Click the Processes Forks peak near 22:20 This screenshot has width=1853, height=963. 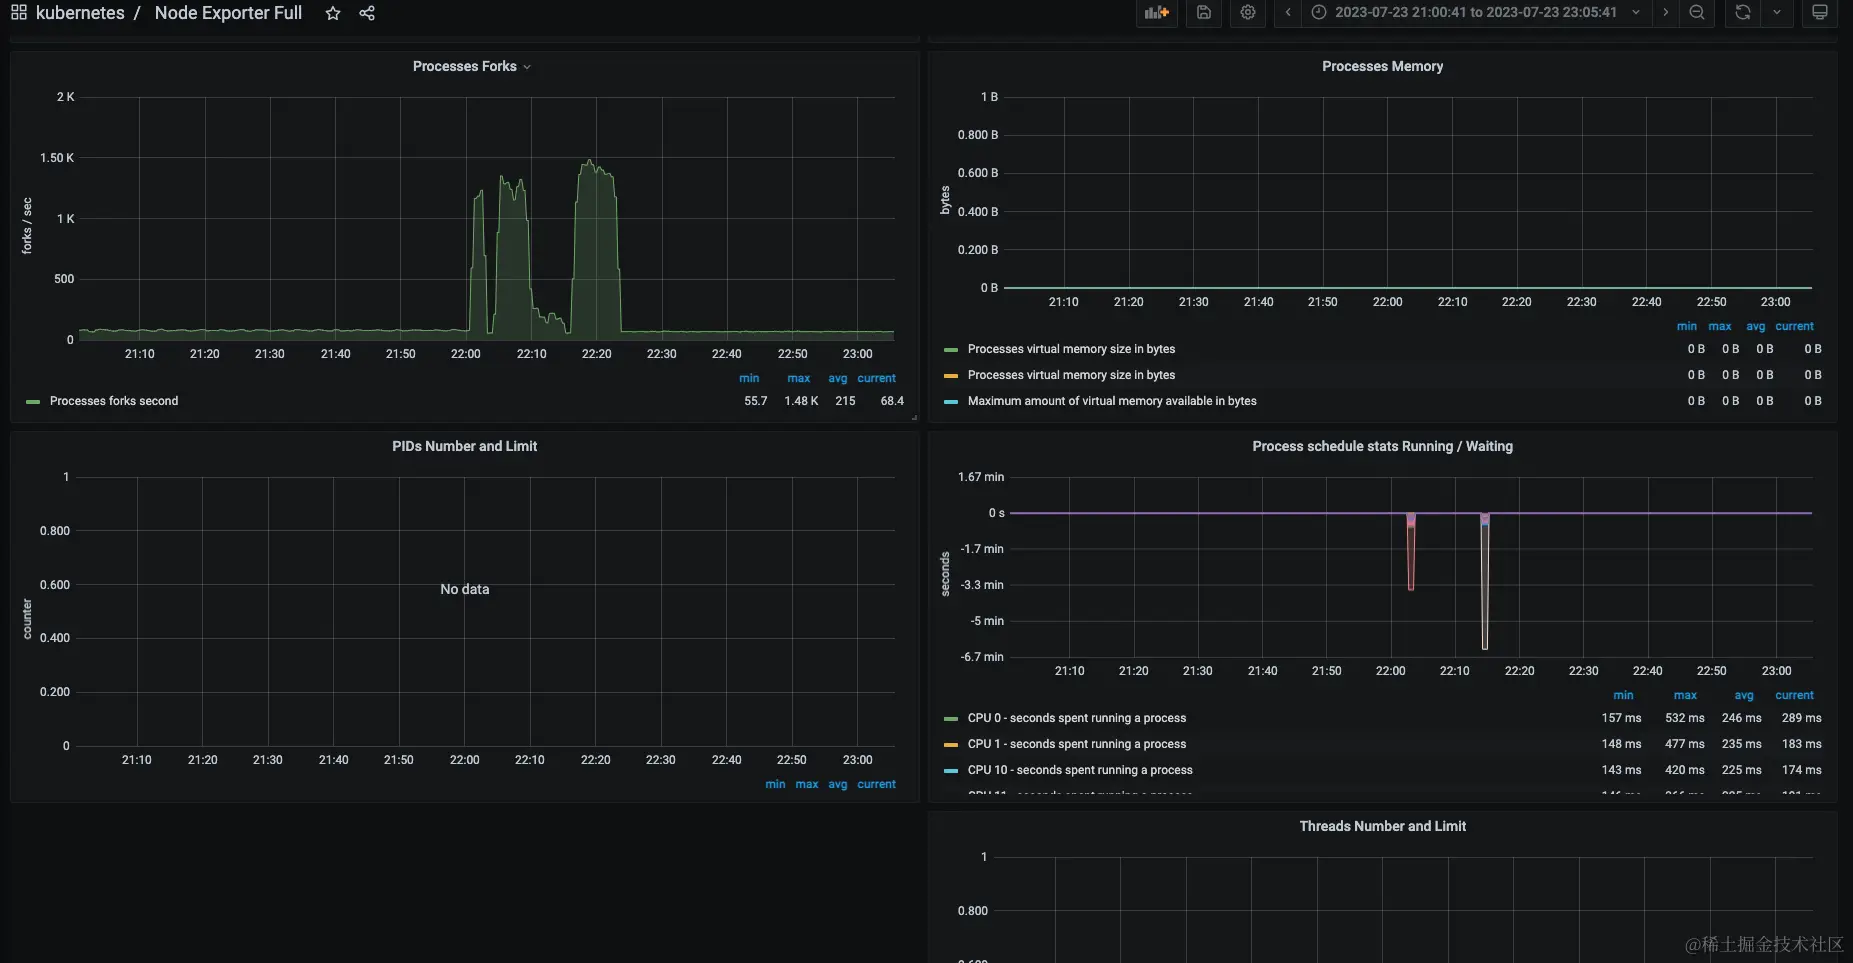[x=590, y=161]
